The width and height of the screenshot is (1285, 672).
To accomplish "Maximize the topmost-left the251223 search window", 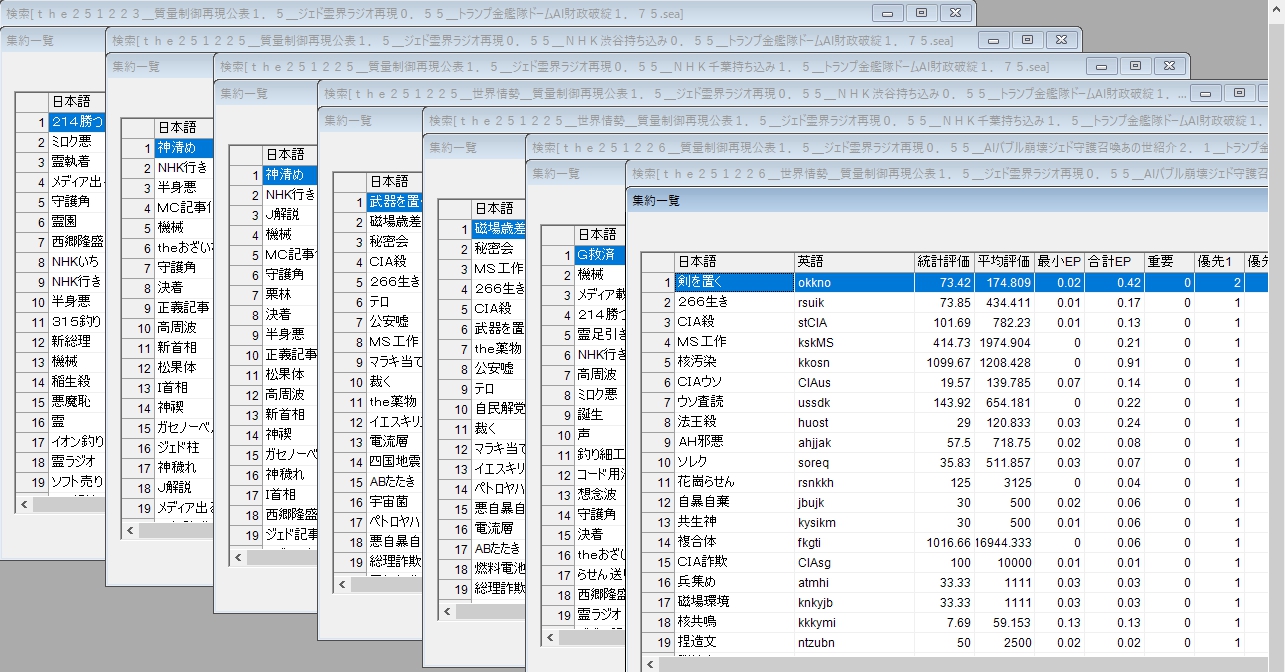I will [x=921, y=13].
